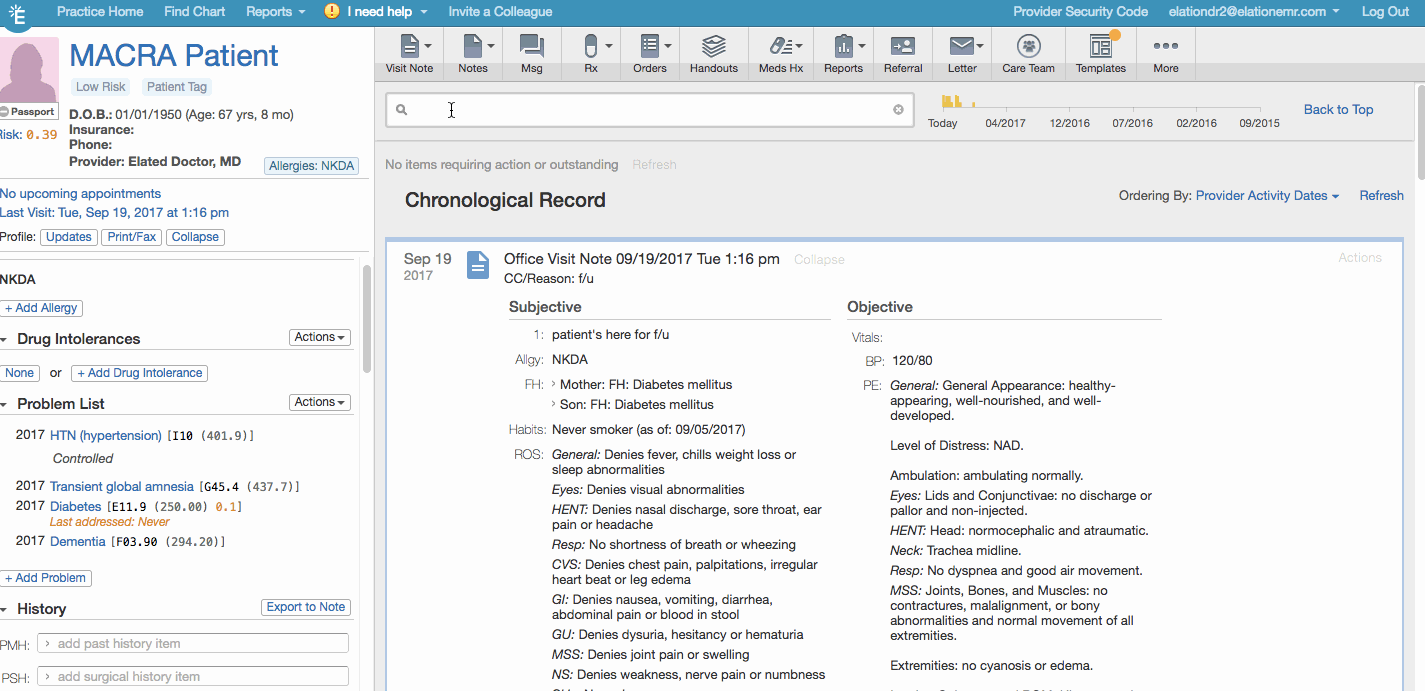This screenshot has height=691, width=1425.
Task: Click add past history item field
Action: point(193,644)
